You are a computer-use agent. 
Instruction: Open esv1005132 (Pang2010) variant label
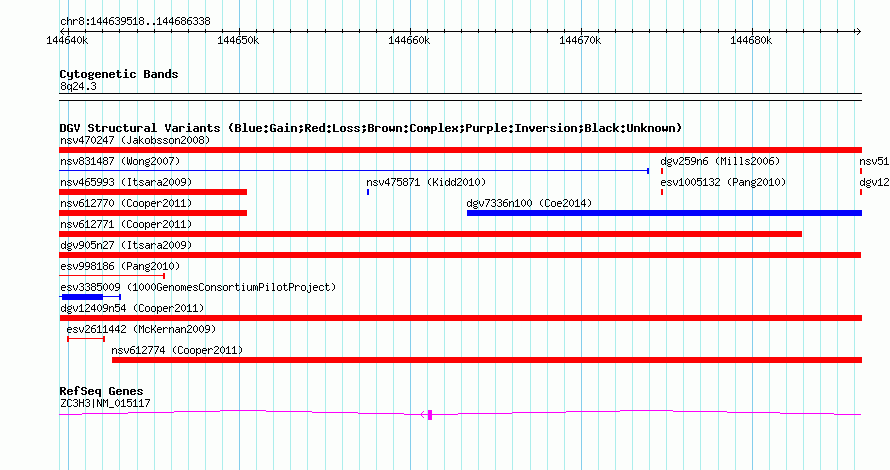(x=723, y=182)
